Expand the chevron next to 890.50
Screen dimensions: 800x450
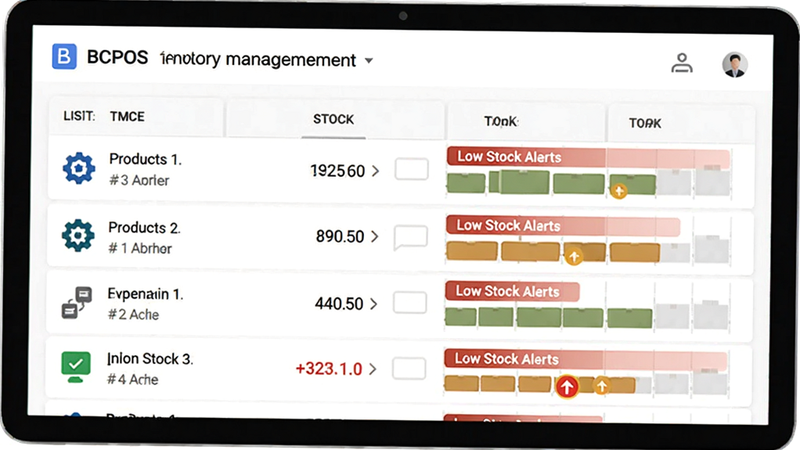(374, 236)
